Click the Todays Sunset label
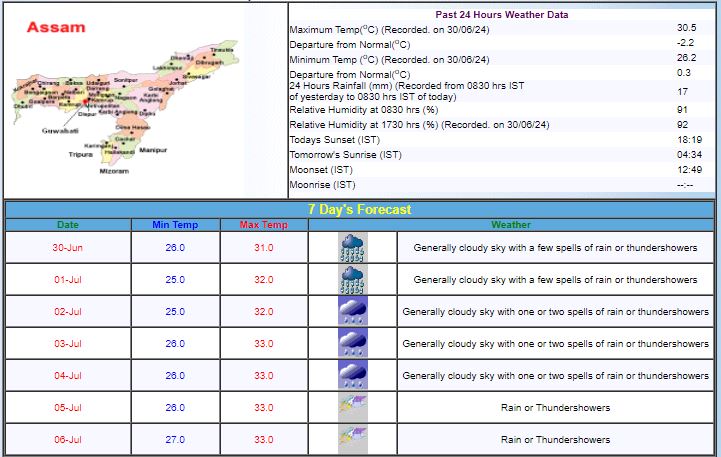The image size is (721, 457). pos(334,140)
